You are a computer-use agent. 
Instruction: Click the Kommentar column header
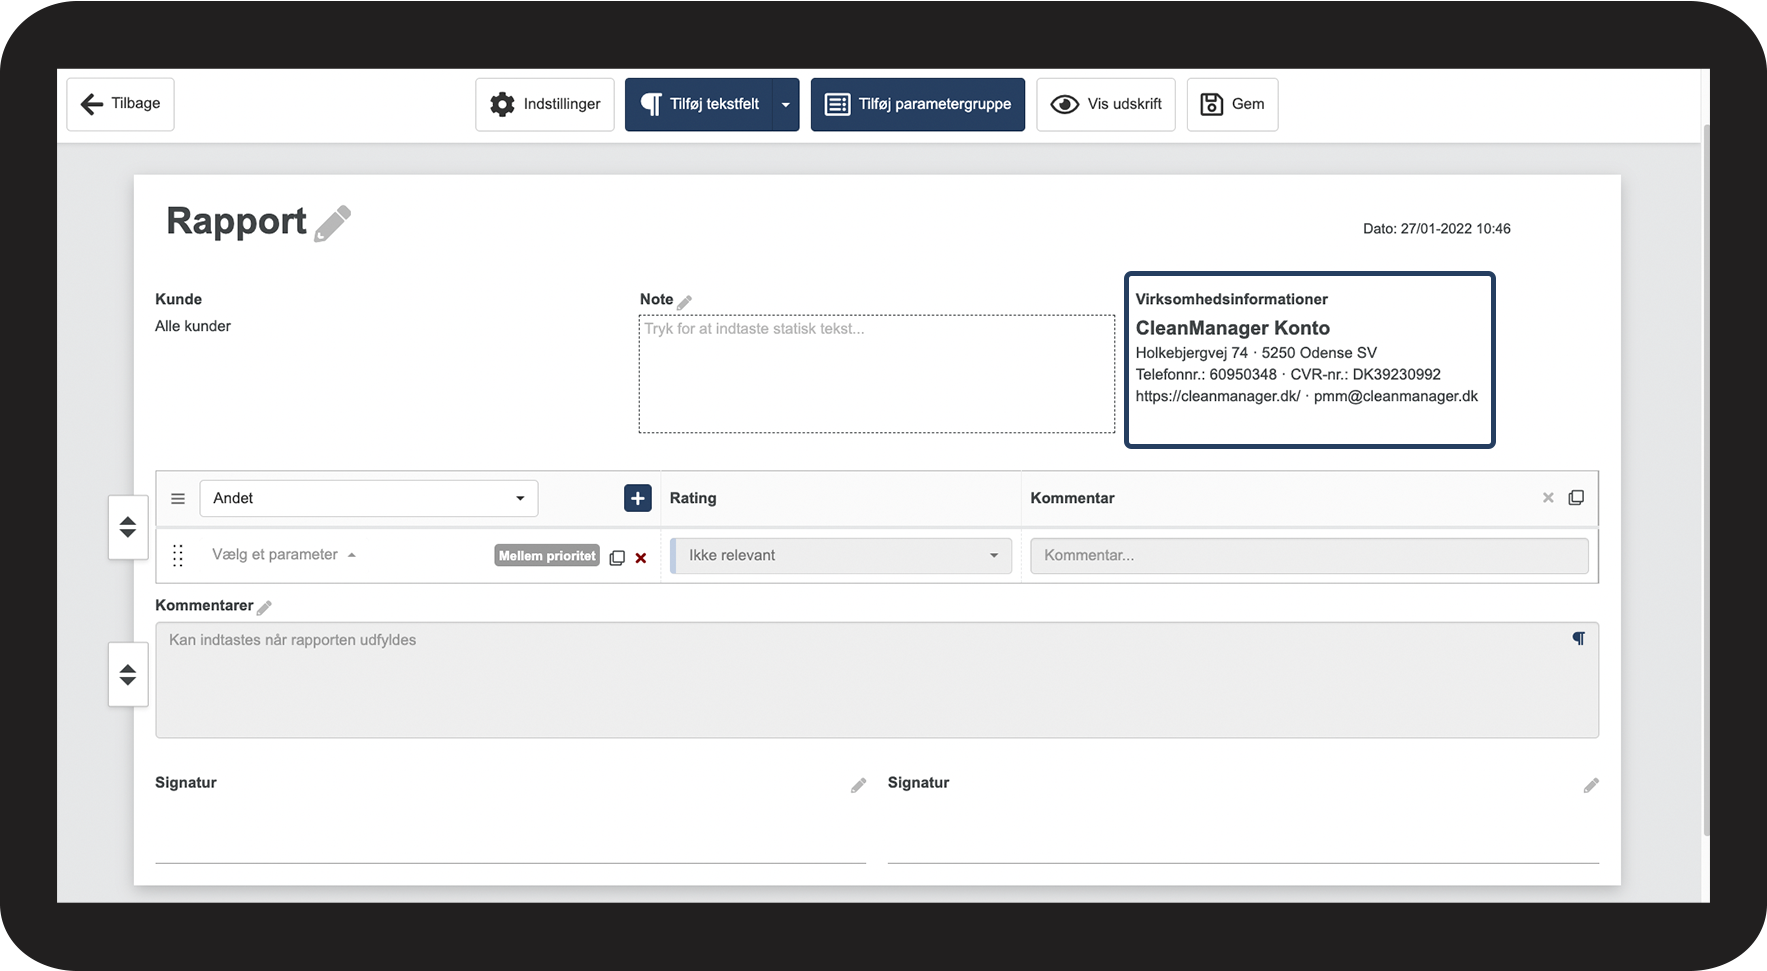coord(1072,498)
